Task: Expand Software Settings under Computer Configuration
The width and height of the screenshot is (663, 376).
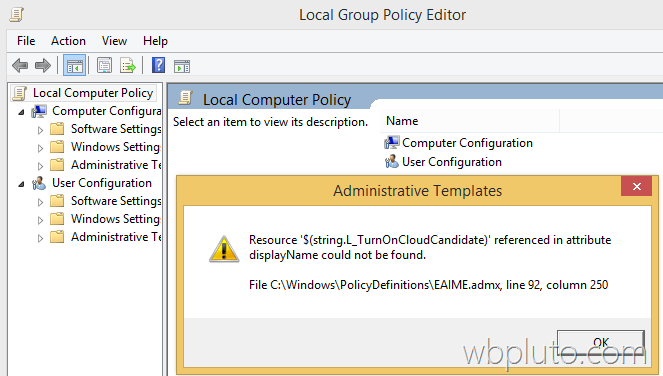Action: click(x=40, y=130)
